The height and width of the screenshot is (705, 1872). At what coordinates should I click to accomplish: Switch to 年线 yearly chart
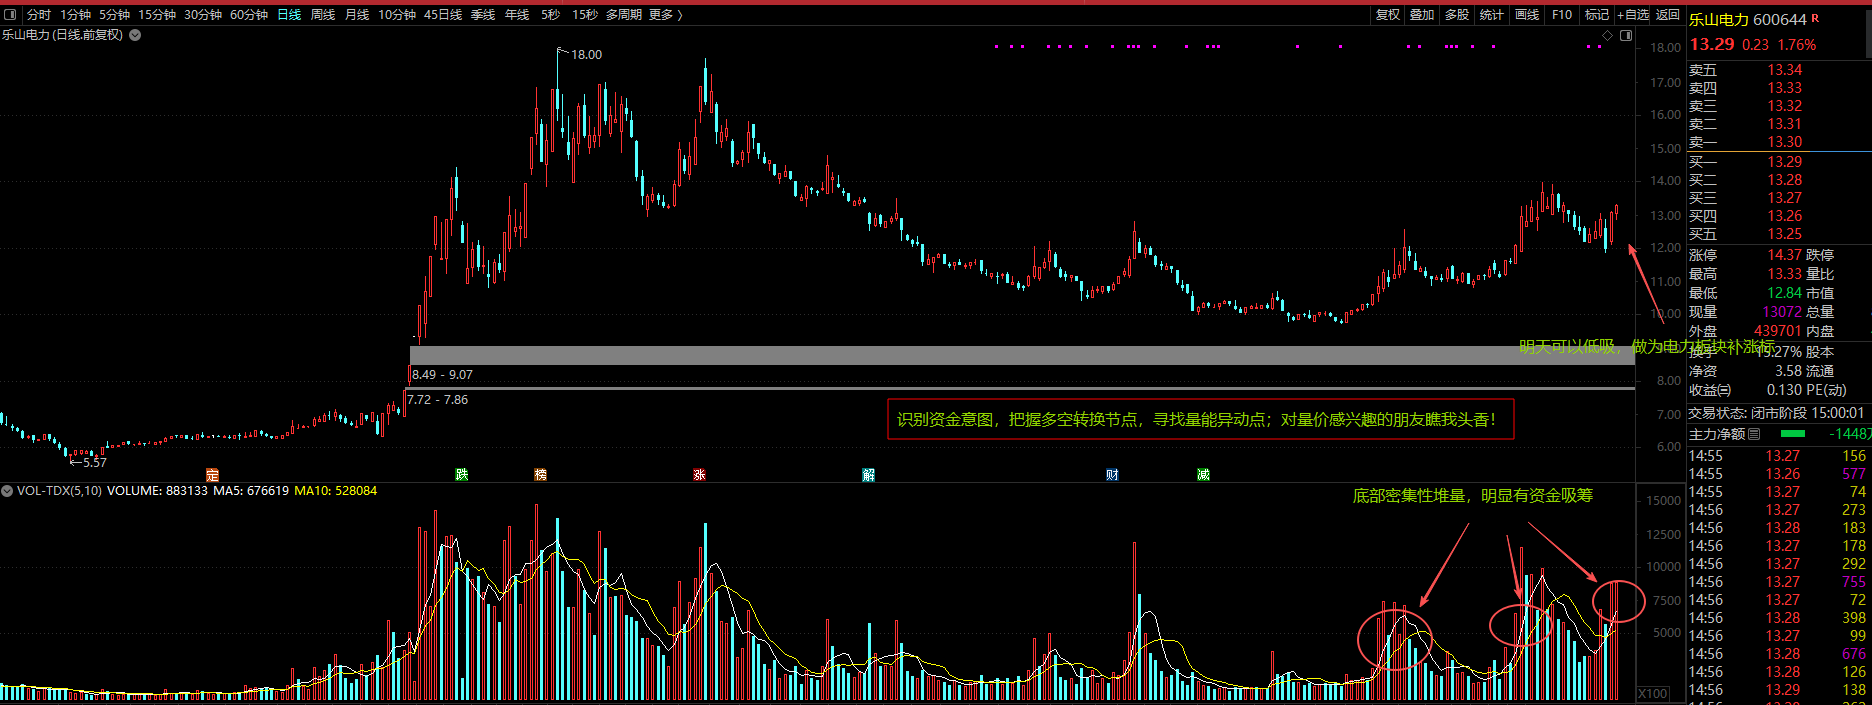(x=517, y=15)
